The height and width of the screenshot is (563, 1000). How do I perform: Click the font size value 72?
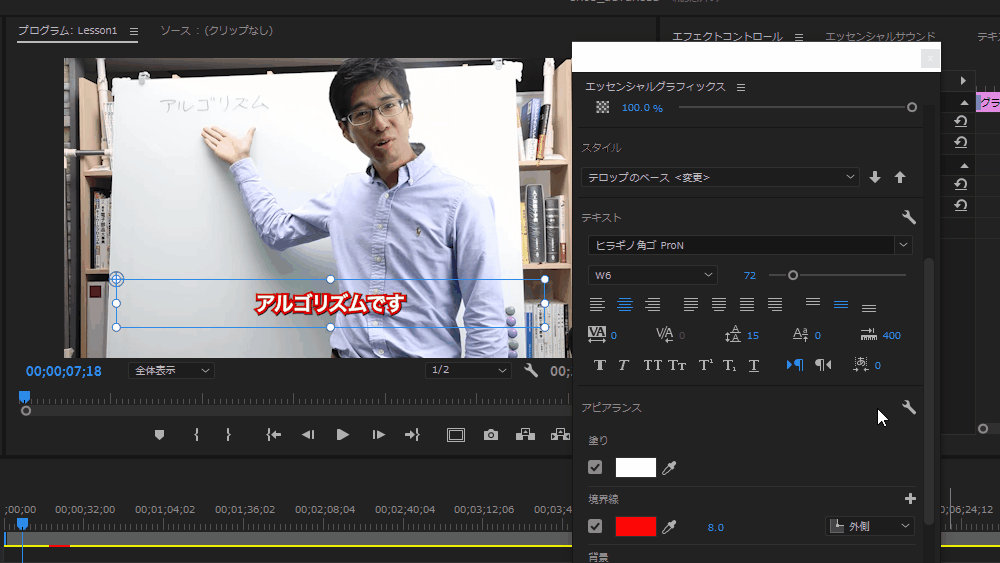point(749,275)
